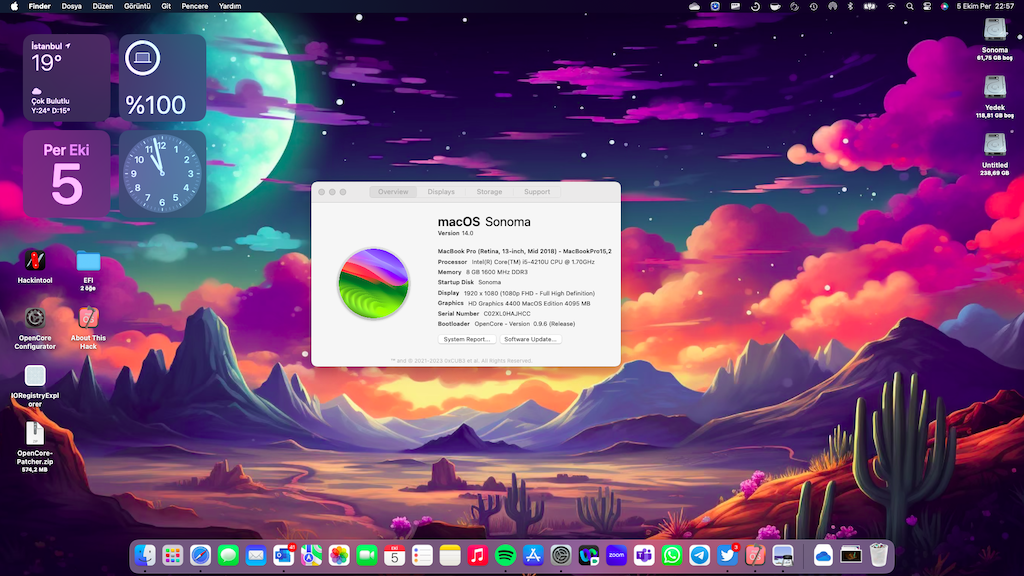1024x576 pixels.
Task: Click the System Report... button
Action: pyautogui.click(x=467, y=339)
